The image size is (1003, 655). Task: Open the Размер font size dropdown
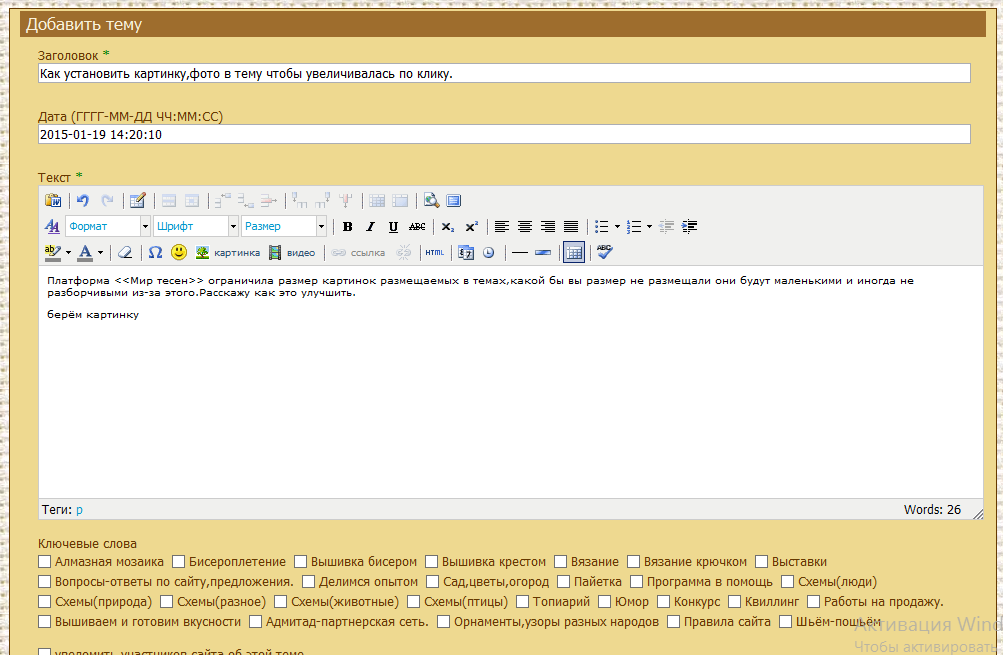point(284,226)
